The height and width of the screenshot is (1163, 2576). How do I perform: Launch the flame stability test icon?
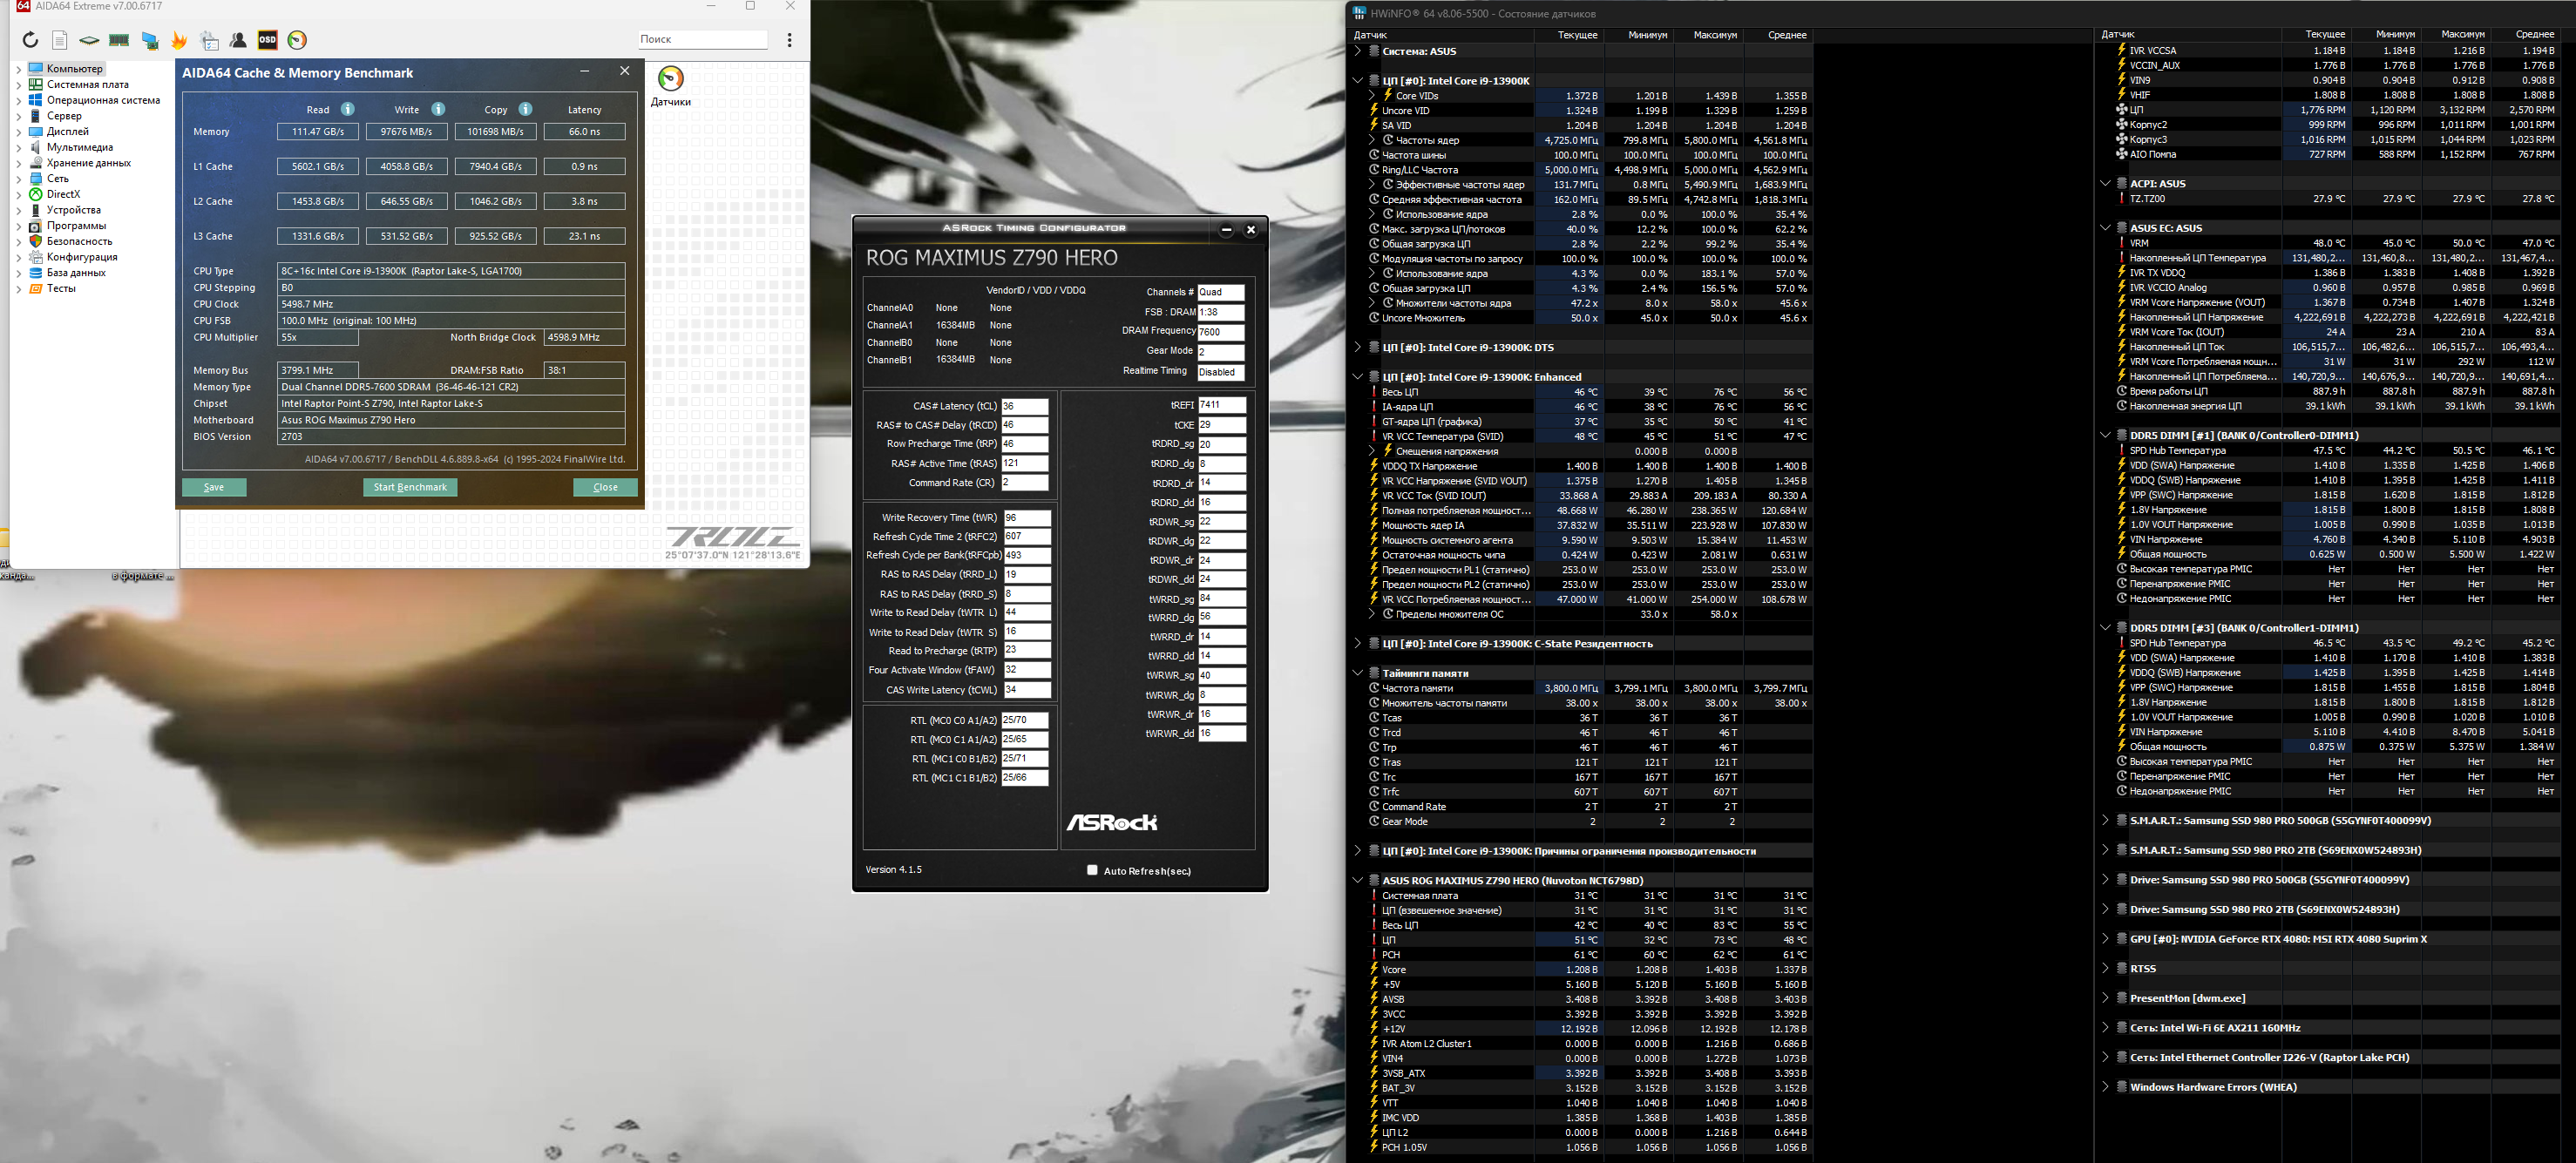pyautogui.click(x=179, y=40)
